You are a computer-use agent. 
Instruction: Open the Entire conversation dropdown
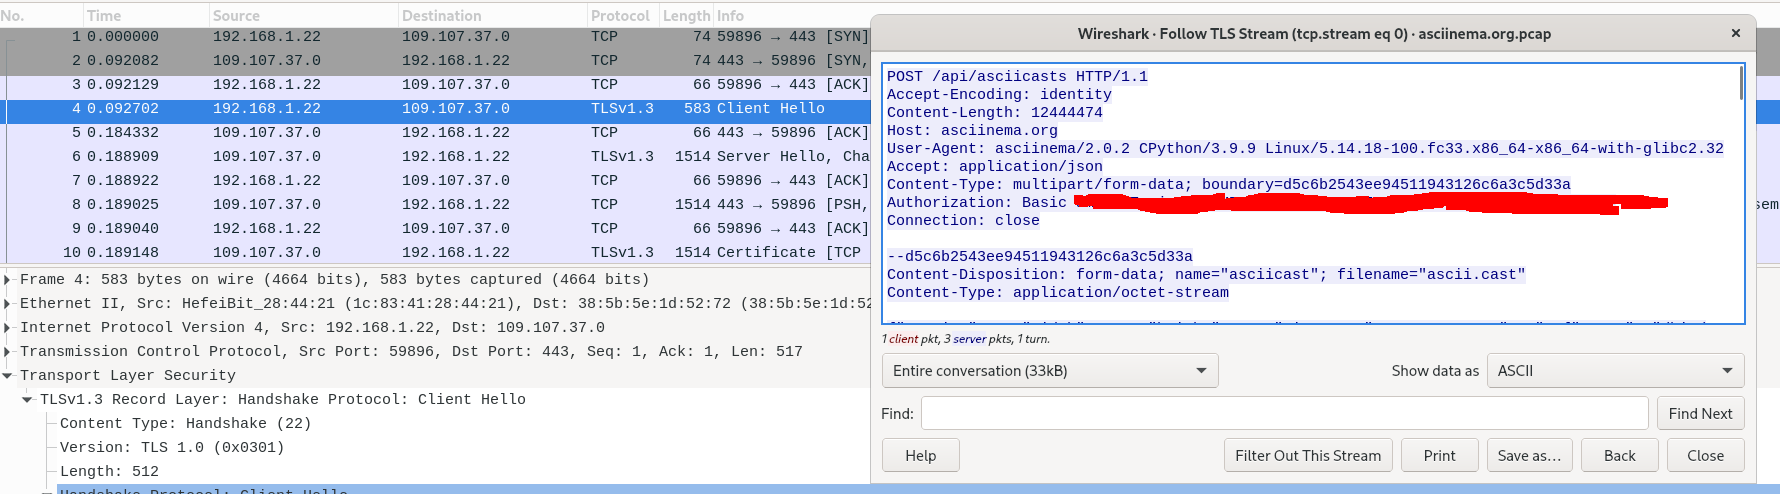(x=1049, y=371)
